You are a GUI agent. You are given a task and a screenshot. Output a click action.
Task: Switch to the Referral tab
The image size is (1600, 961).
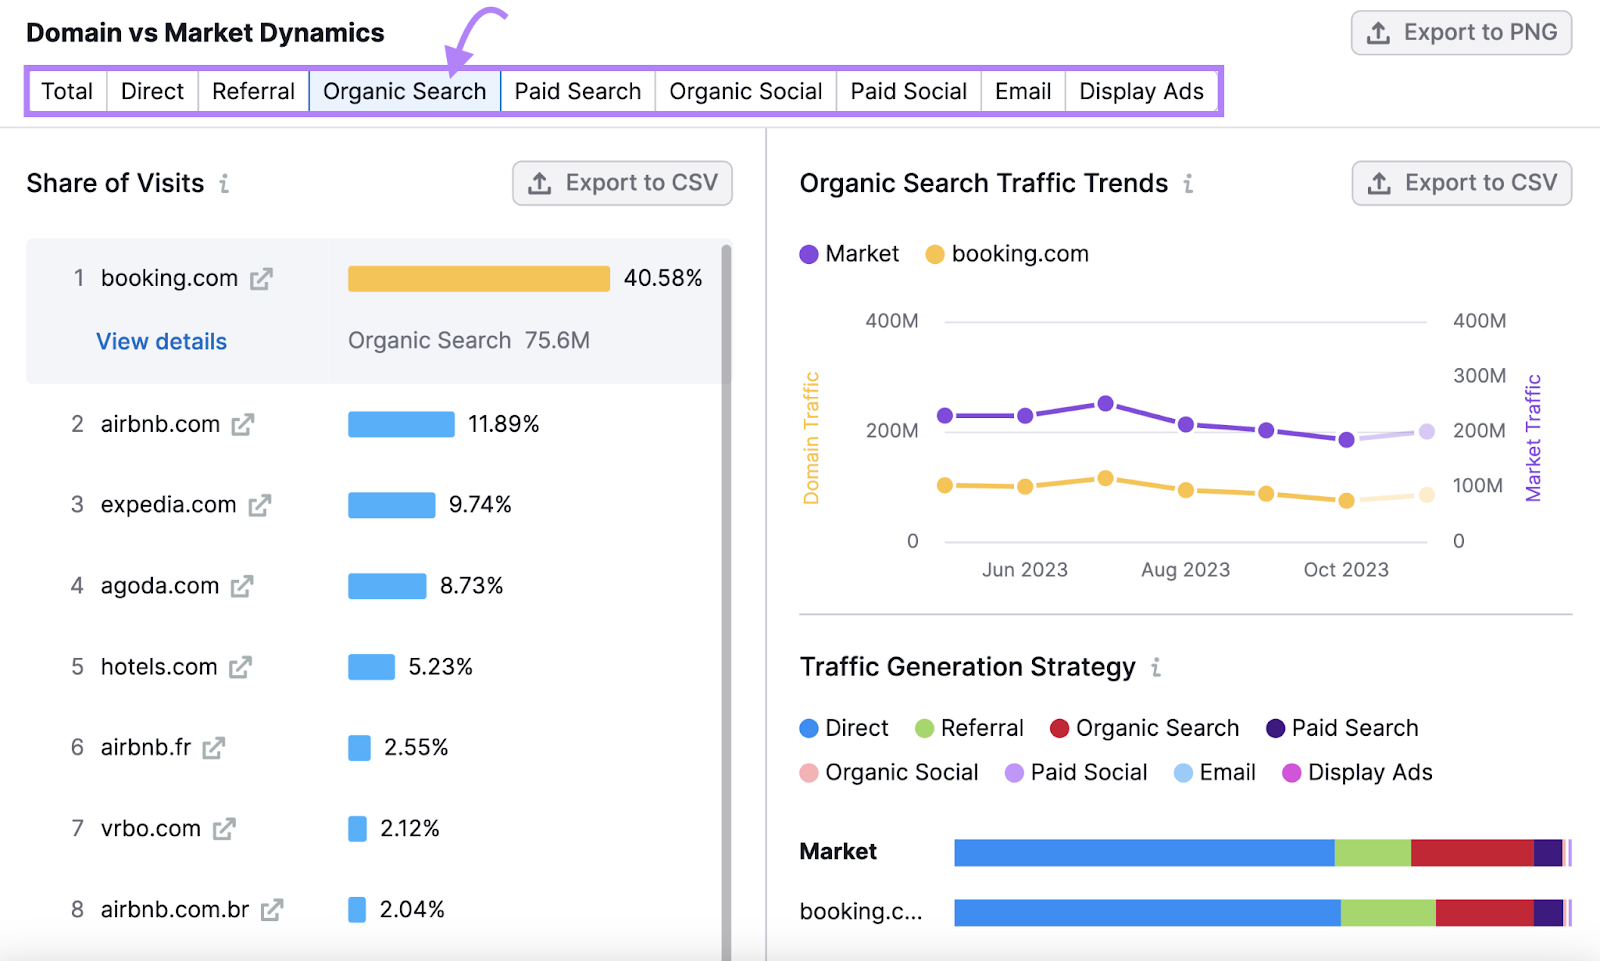tap(253, 91)
